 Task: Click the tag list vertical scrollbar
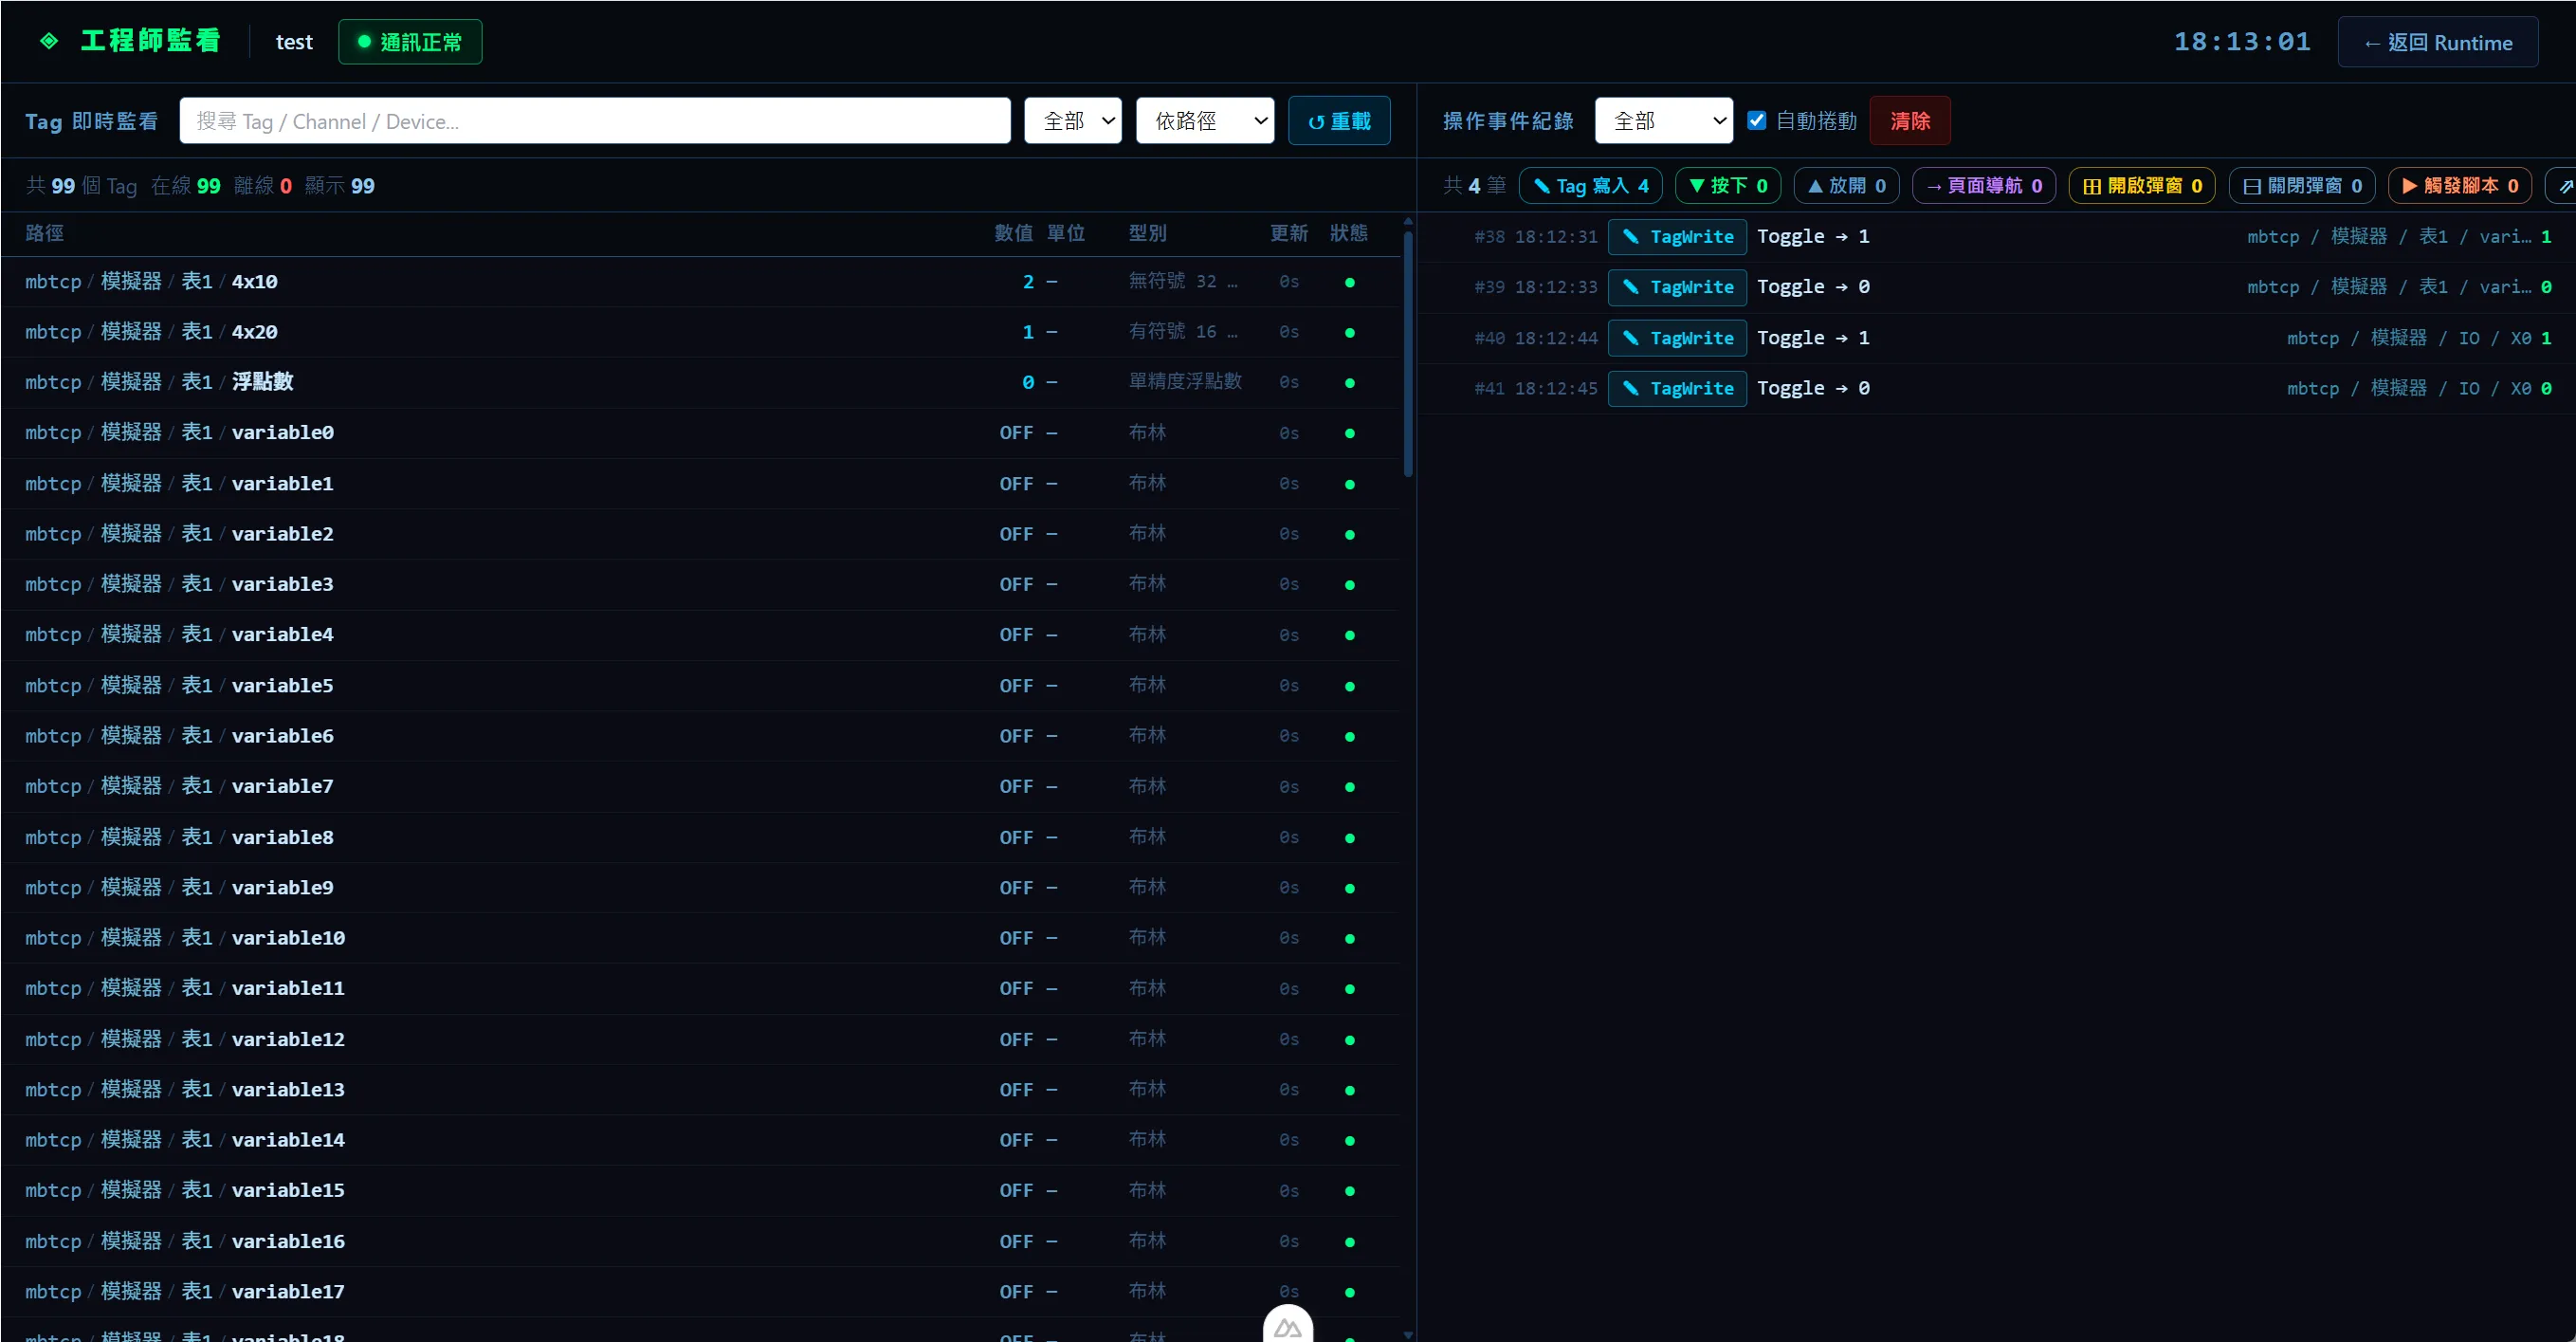pos(1408,353)
